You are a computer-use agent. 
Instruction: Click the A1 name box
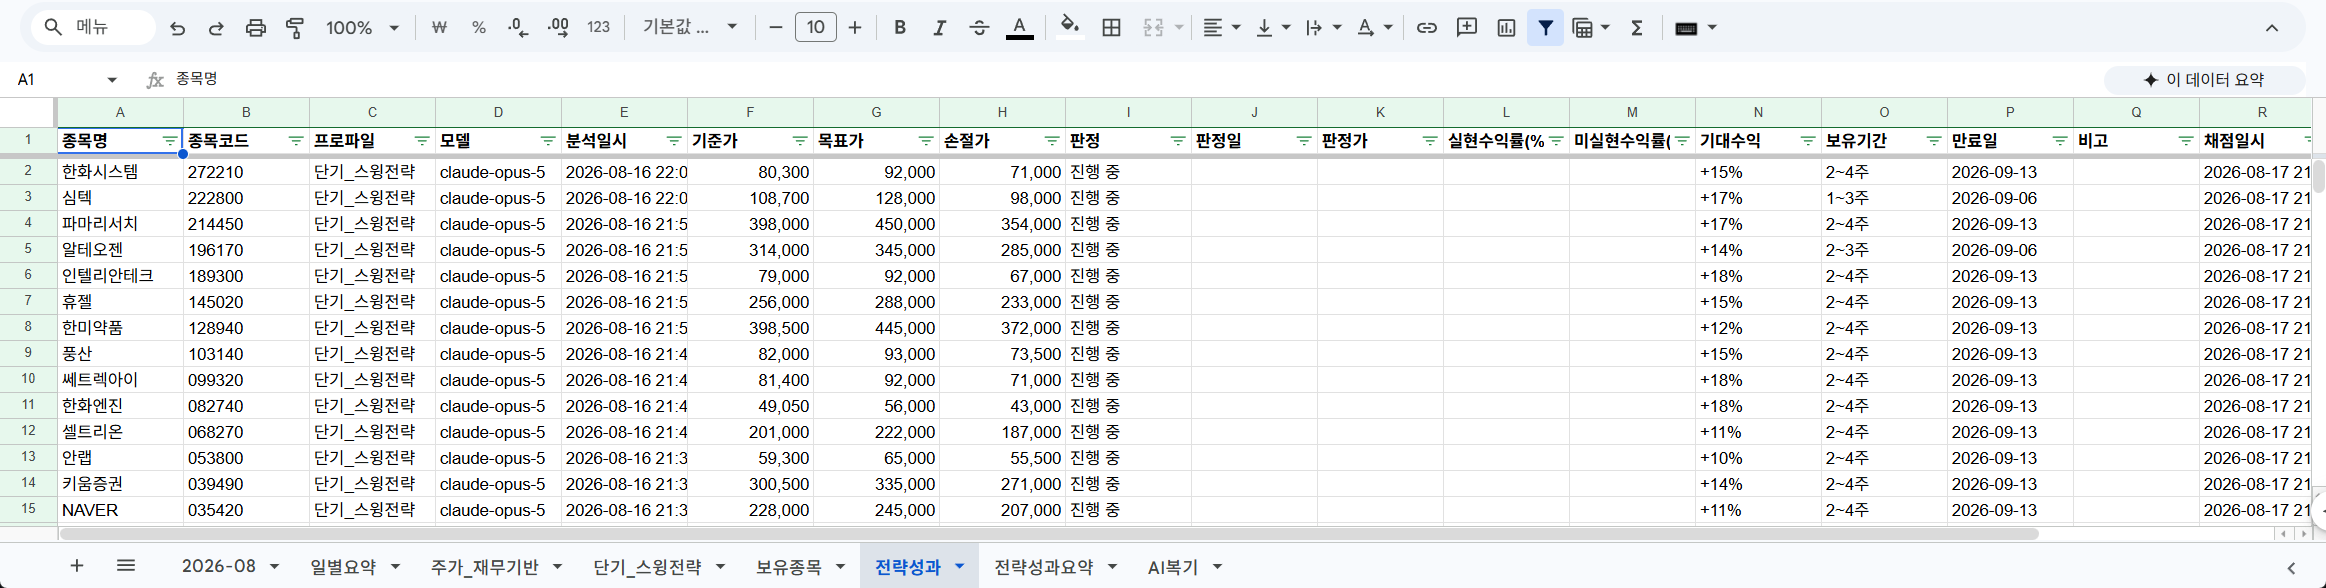point(58,79)
